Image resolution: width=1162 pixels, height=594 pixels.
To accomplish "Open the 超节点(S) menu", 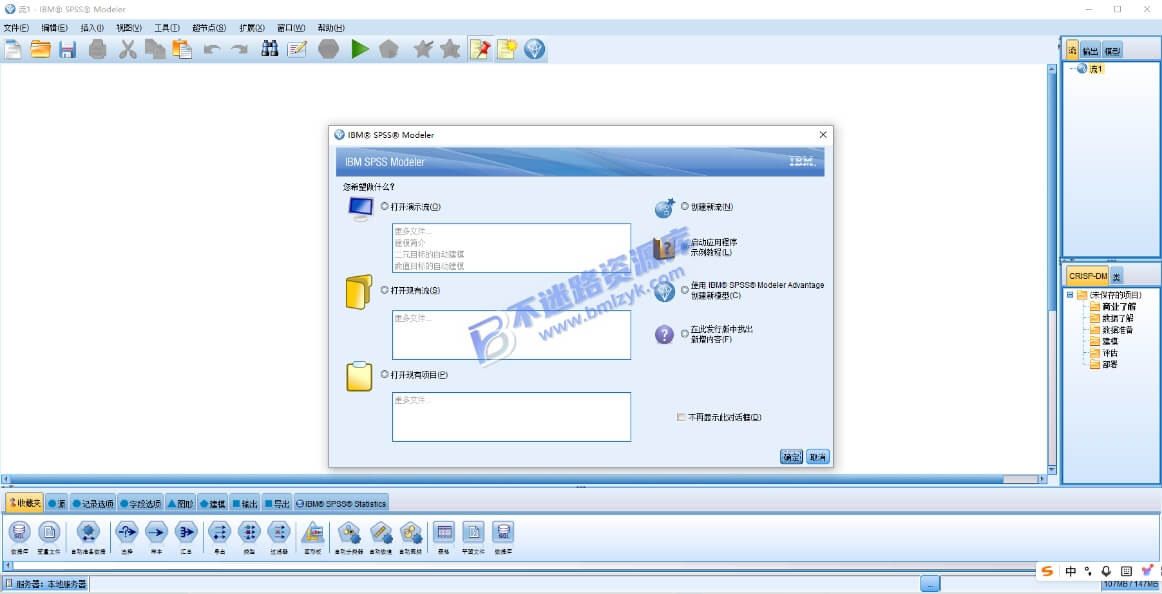I will coord(209,28).
